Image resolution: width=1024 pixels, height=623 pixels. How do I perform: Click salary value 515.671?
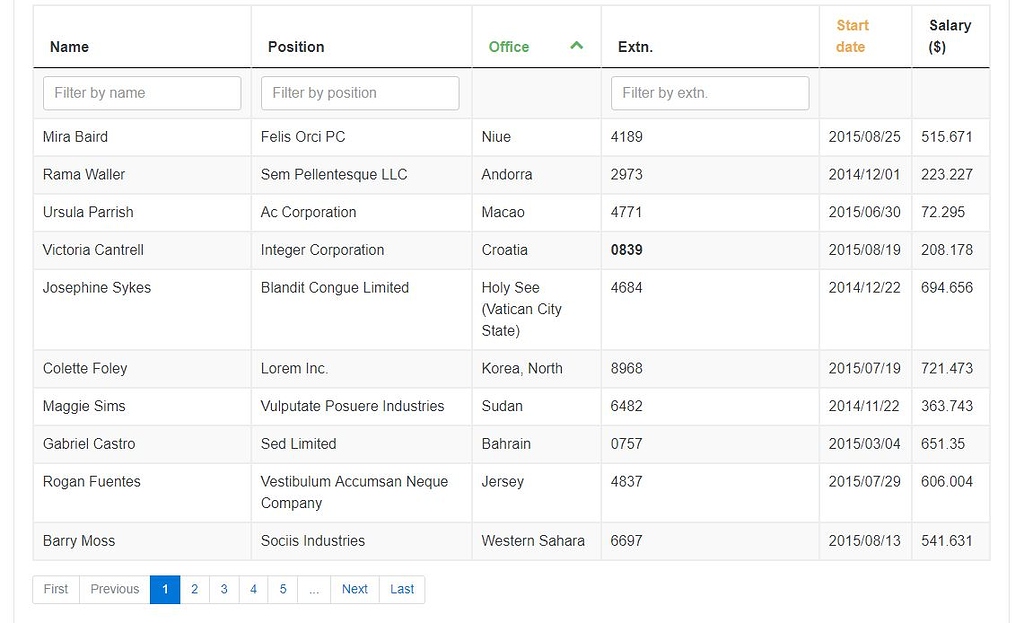point(947,137)
